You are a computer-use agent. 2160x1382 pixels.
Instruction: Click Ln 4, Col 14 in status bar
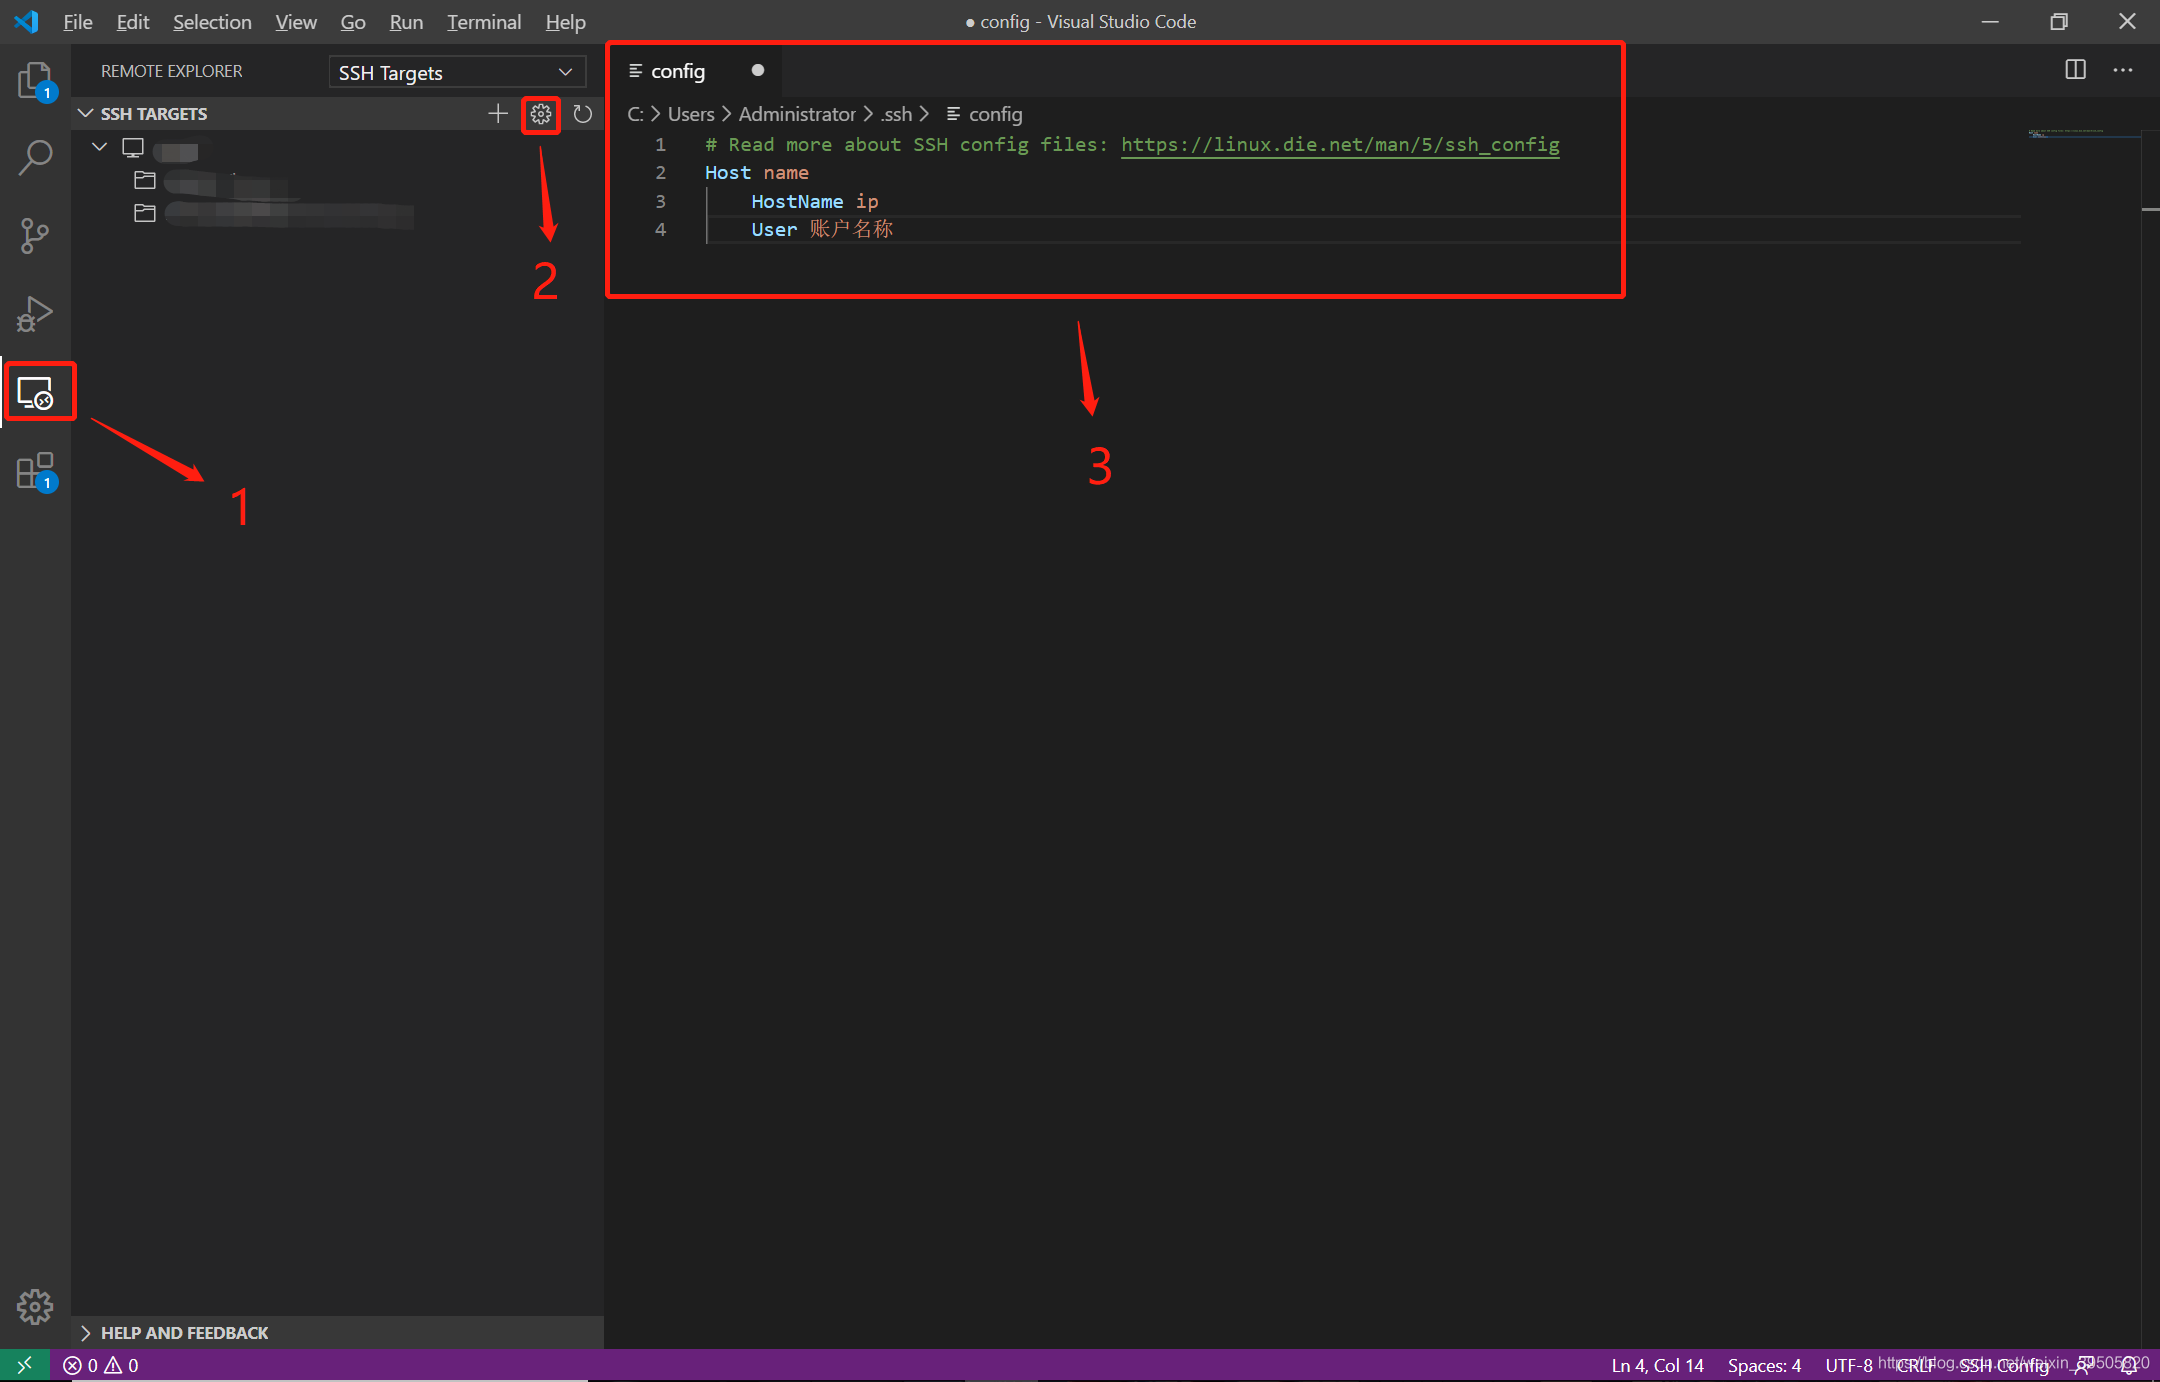(x=1657, y=1365)
